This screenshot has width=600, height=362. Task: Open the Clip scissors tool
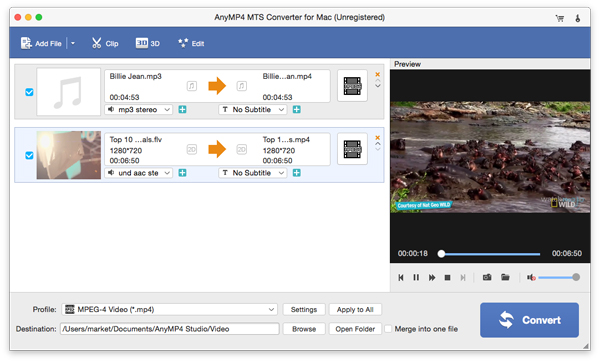[105, 43]
